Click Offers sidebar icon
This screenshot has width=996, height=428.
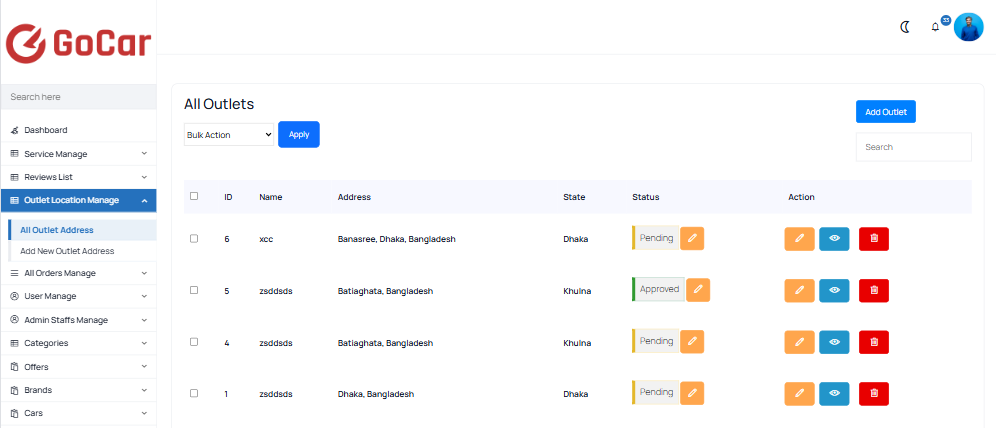click(15, 367)
